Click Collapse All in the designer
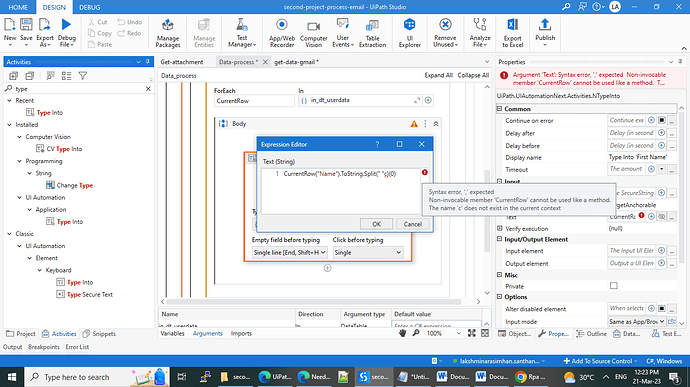This screenshot has height=387, width=690. [x=473, y=75]
